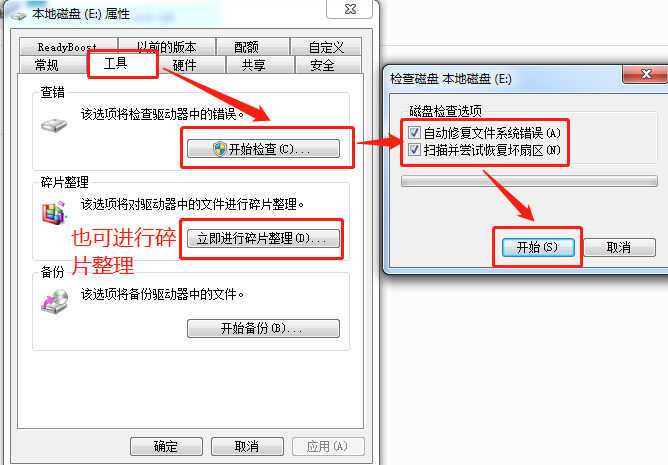Start disk check with 开始(S) button
668x465 pixels.
tap(538, 247)
